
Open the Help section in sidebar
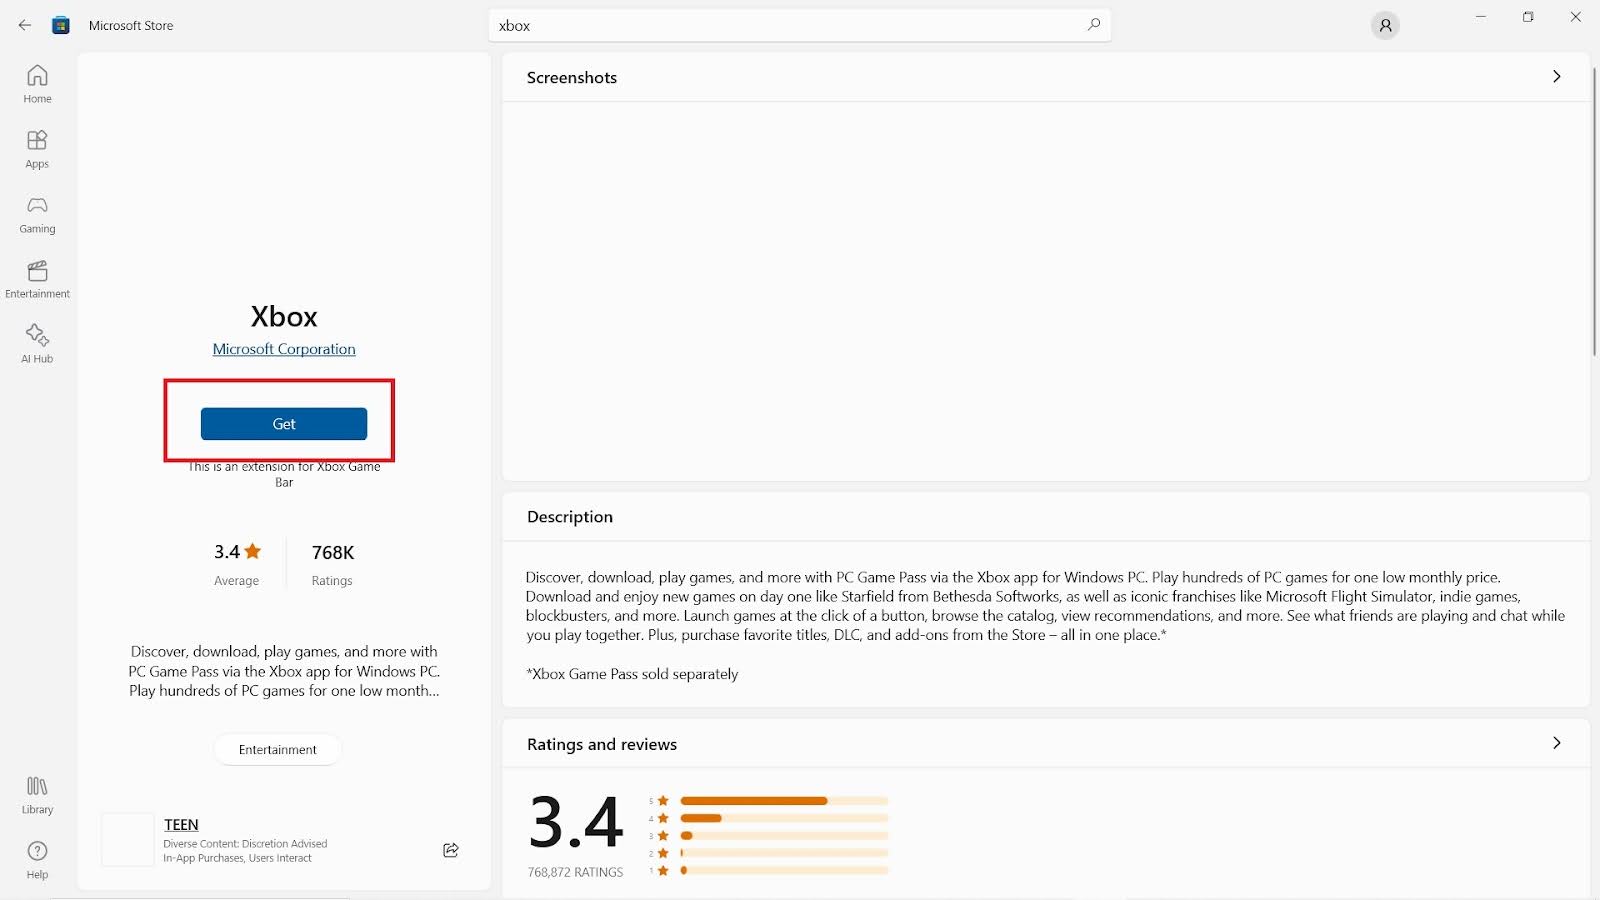[x=37, y=860]
